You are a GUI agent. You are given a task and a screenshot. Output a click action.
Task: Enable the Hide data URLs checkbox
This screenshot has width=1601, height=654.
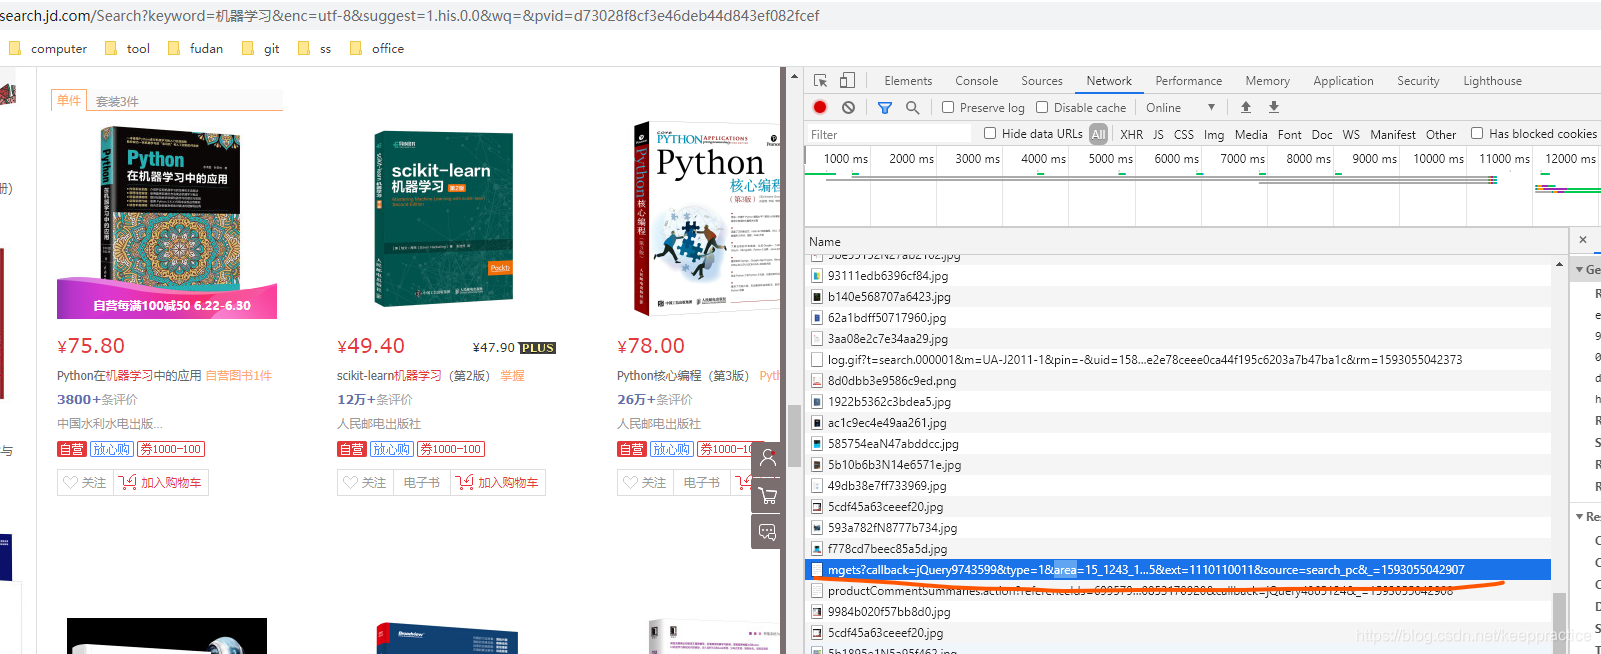tap(990, 133)
